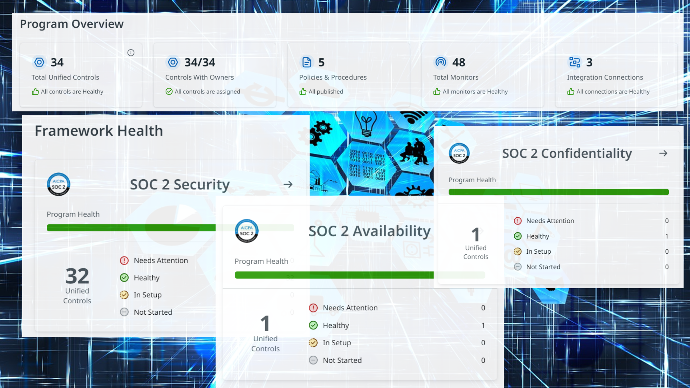Open SOC 2 Security via its arrow
The image size is (690, 388).
click(x=288, y=184)
